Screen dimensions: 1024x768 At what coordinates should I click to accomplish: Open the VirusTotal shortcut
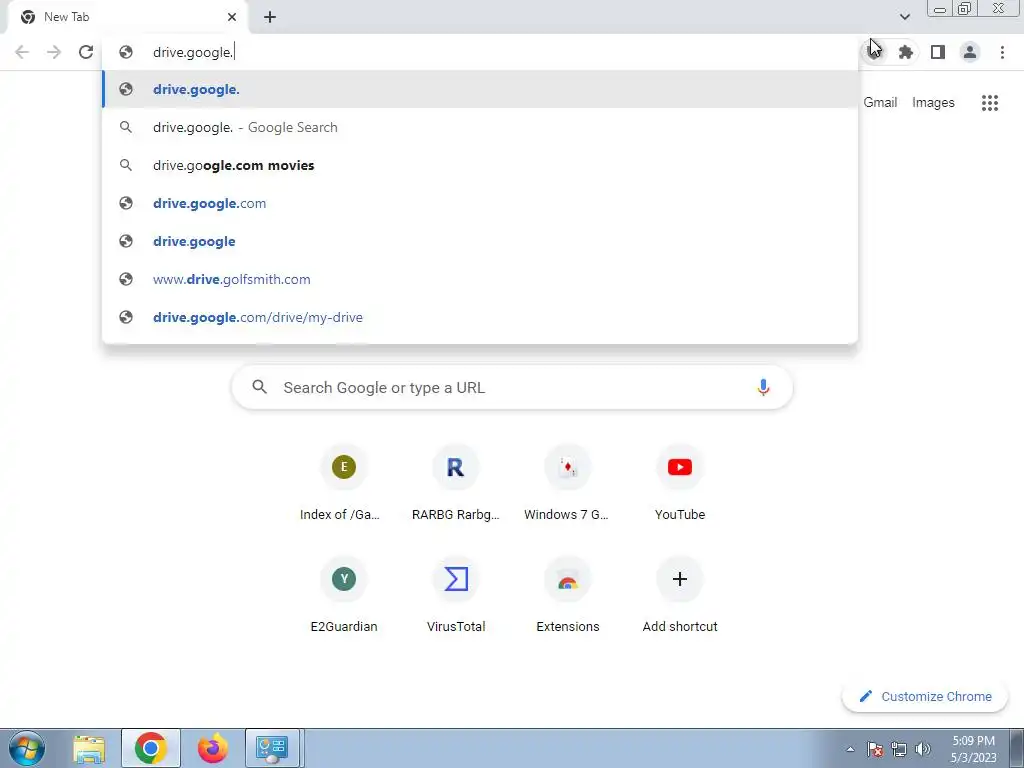pyautogui.click(x=456, y=596)
